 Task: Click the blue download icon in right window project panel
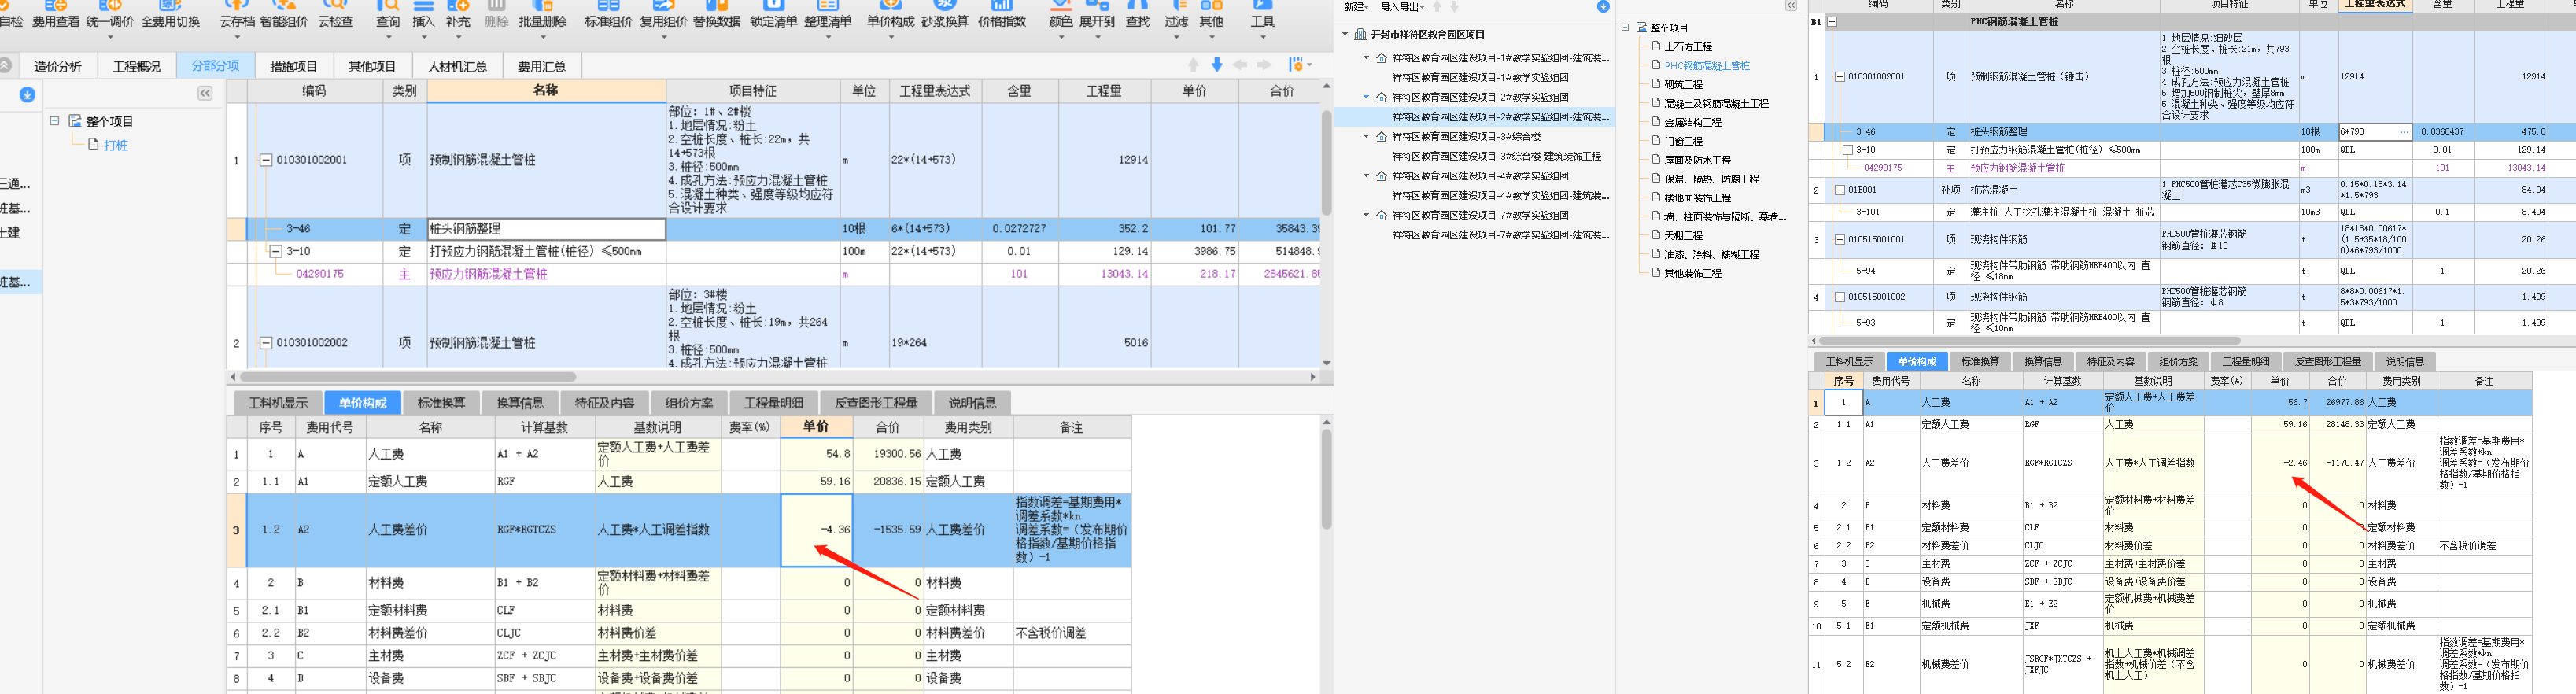click(x=1603, y=7)
